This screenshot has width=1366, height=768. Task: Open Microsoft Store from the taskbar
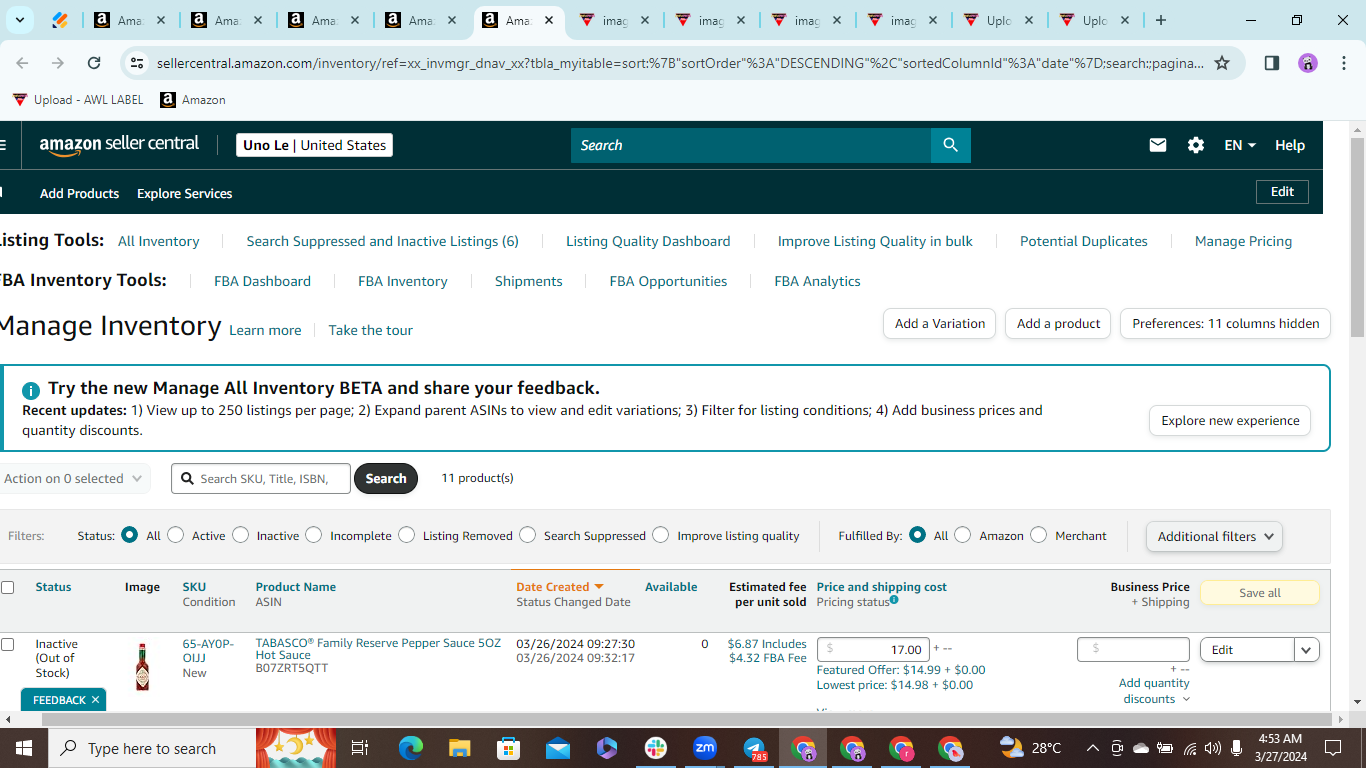[x=509, y=748]
